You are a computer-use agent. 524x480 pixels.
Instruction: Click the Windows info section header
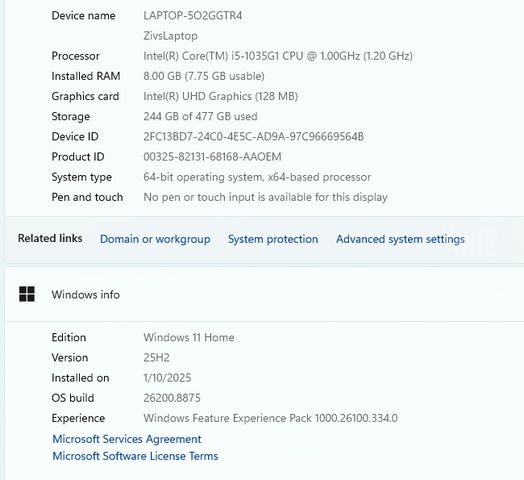[86, 294]
